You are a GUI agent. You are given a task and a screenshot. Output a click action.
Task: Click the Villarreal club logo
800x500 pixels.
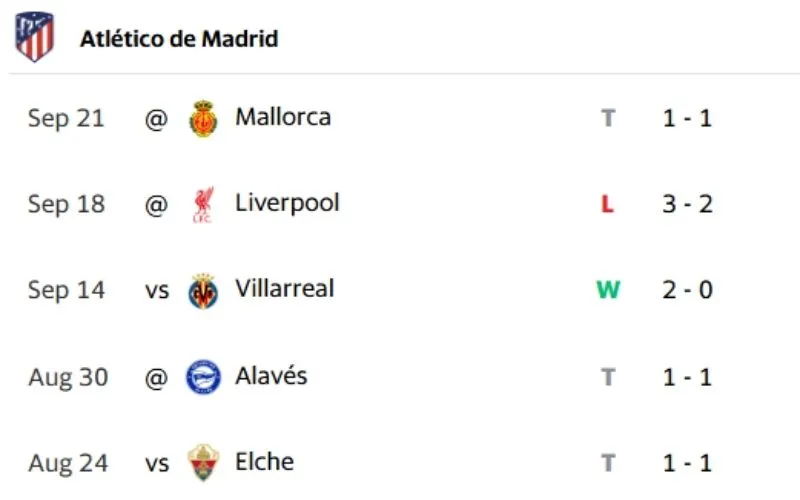[x=203, y=291]
